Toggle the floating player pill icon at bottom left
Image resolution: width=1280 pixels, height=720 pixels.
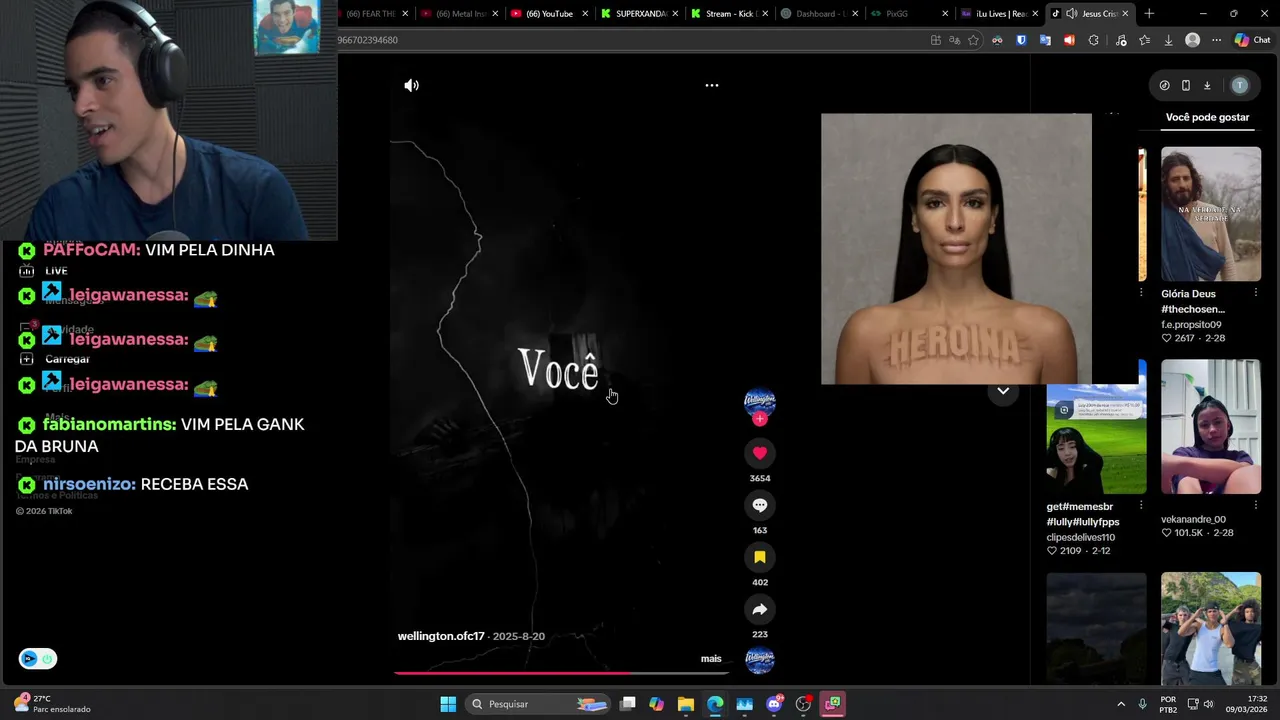(38, 658)
